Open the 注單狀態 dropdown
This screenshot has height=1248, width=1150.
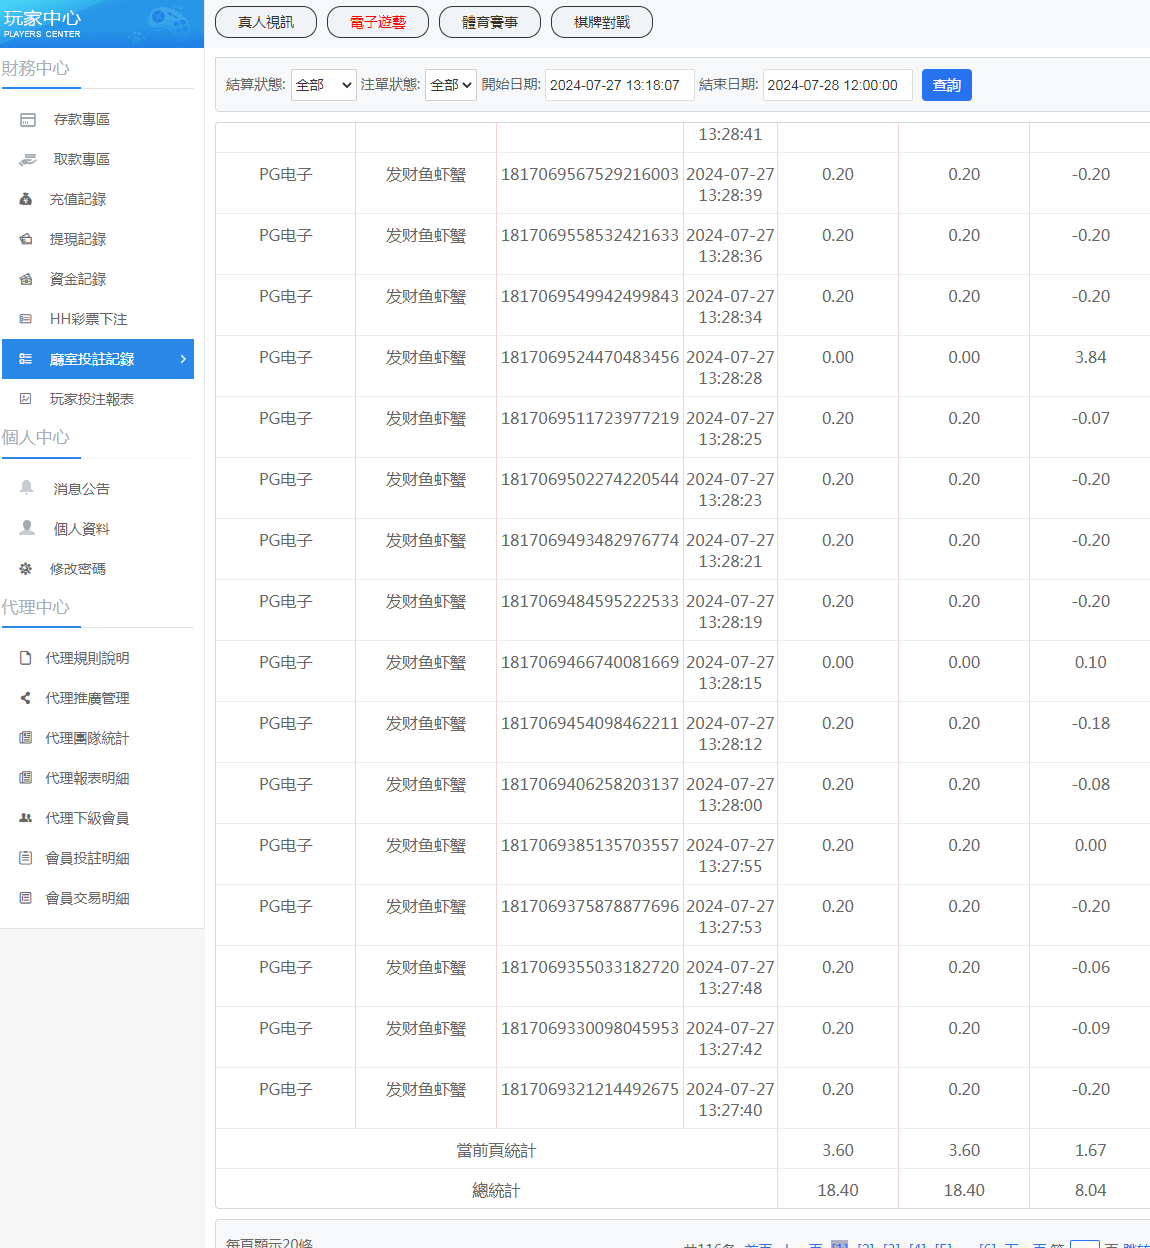coord(450,85)
